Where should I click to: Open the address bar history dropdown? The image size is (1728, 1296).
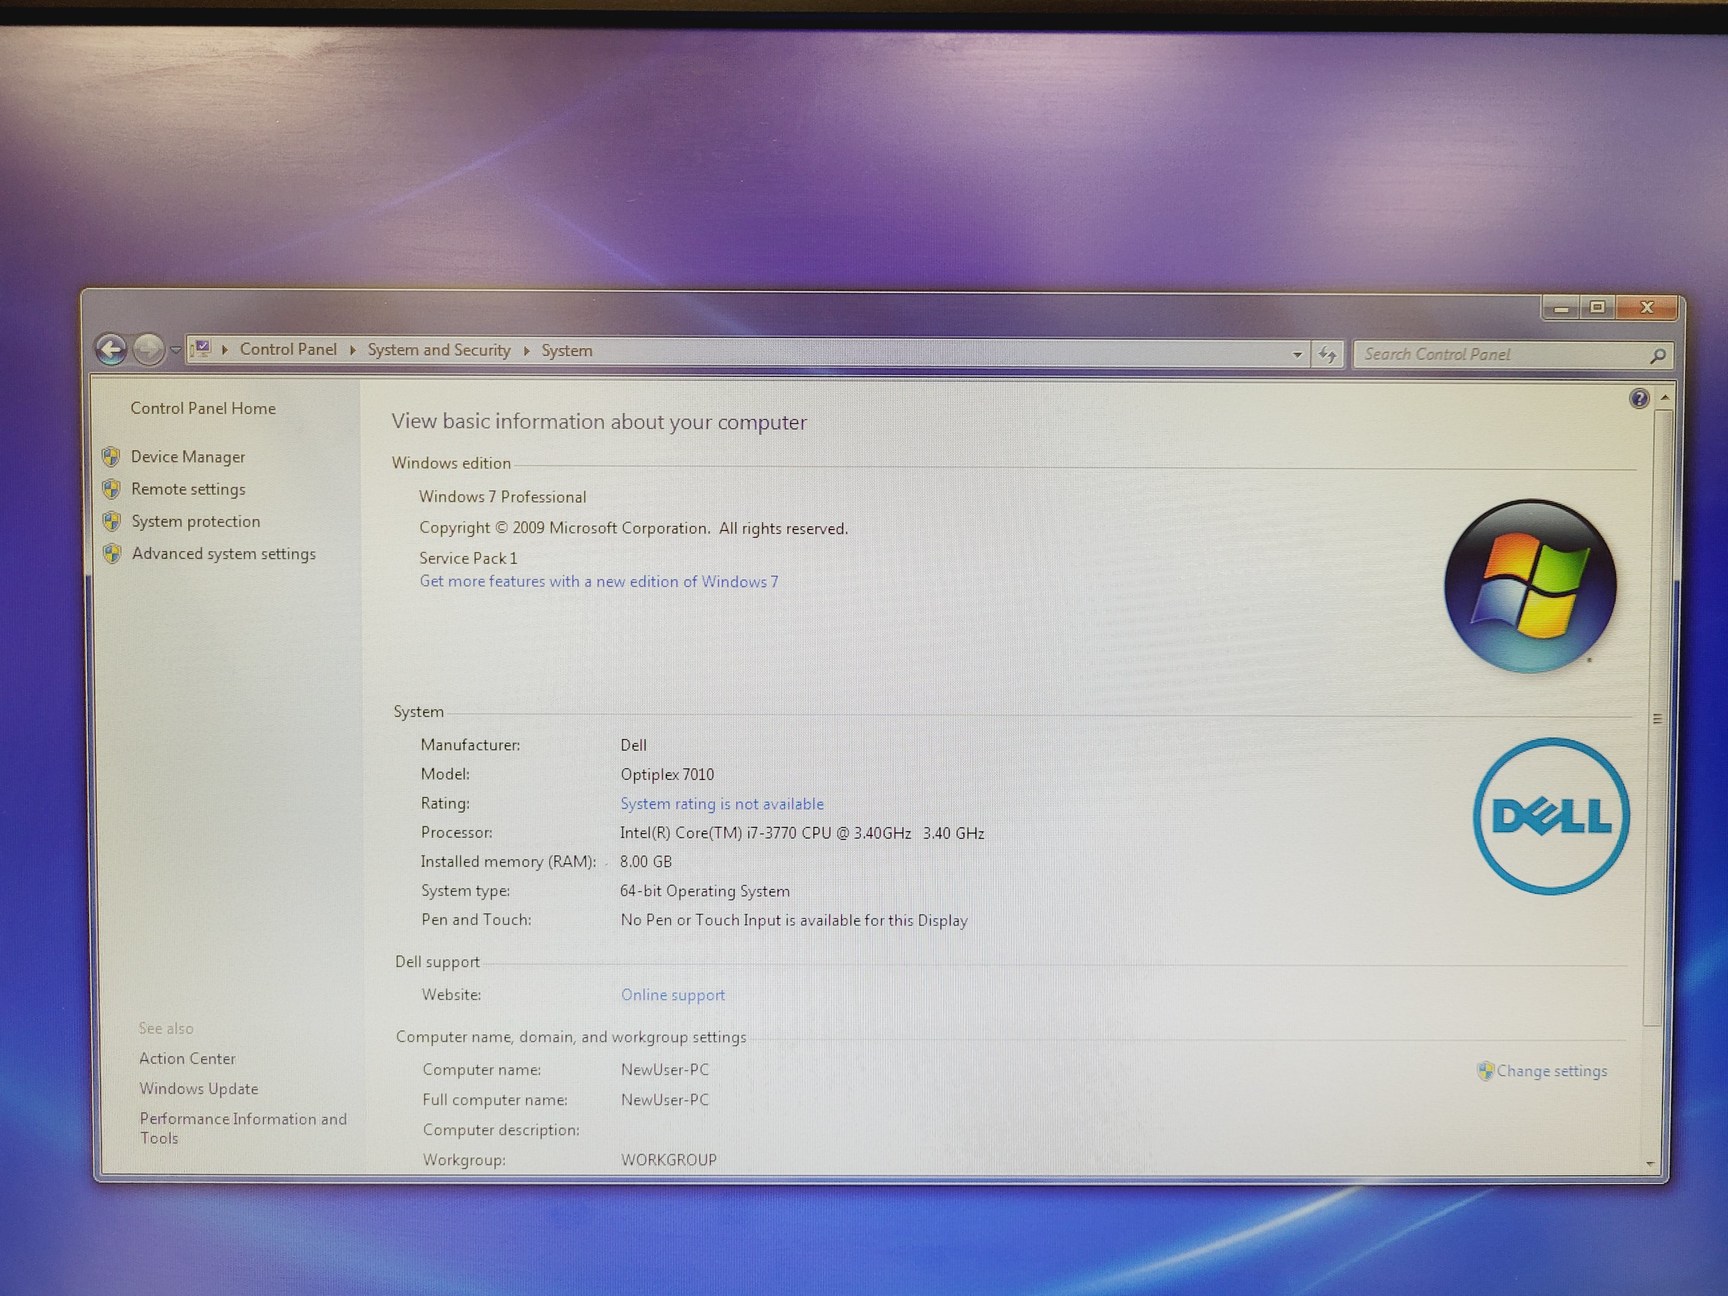tap(1297, 354)
